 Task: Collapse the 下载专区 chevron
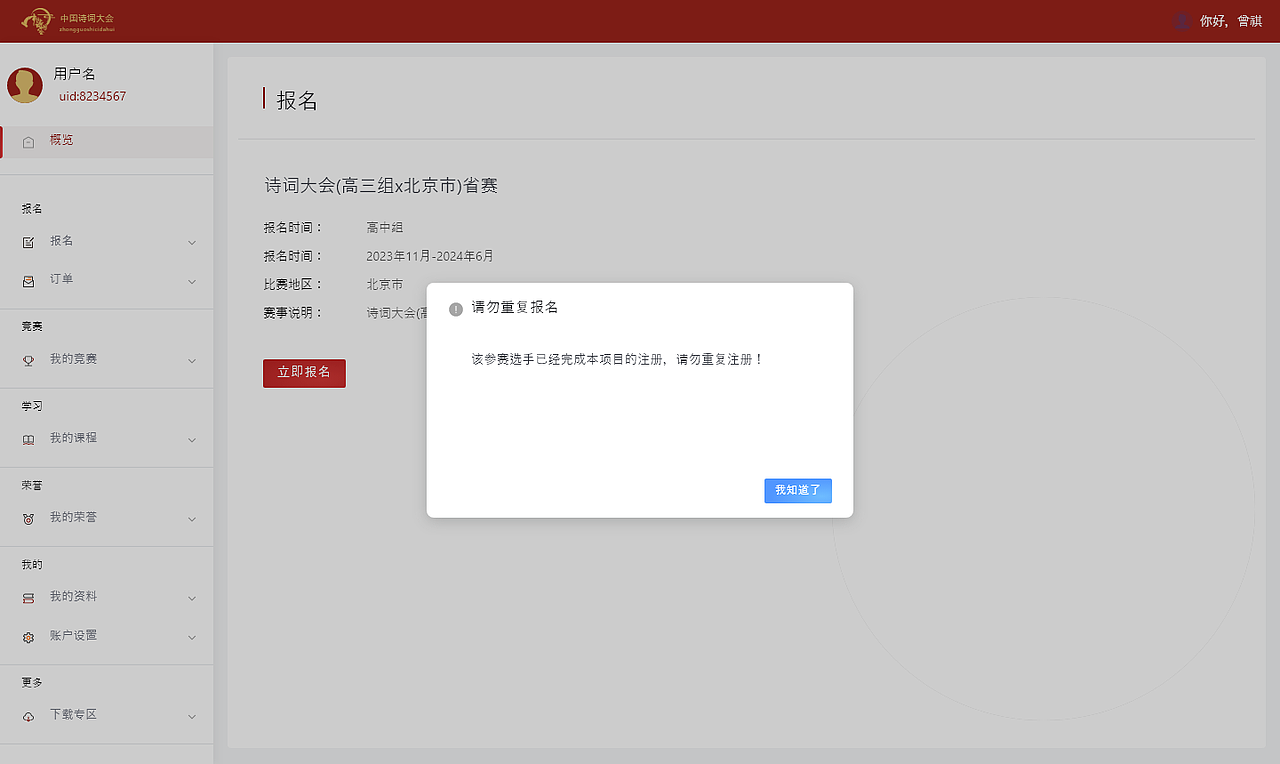pyautogui.click(x=191, y=715)
